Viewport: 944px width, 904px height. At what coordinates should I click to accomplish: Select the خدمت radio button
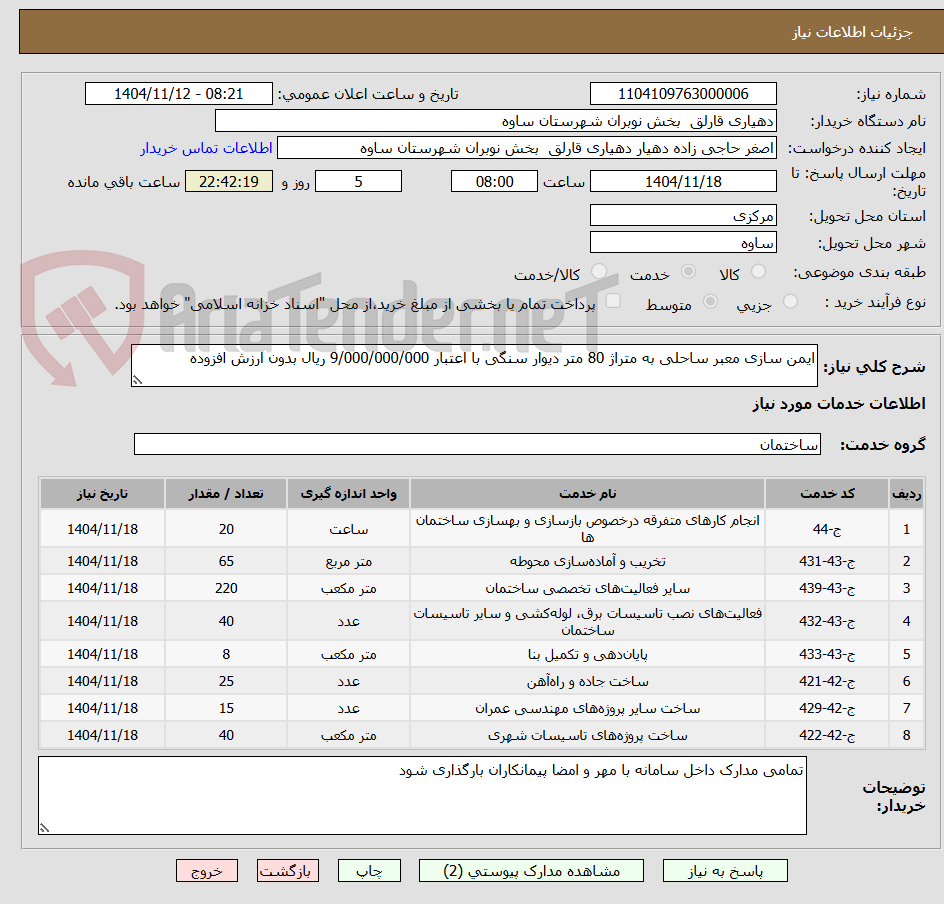pos(688,271)
